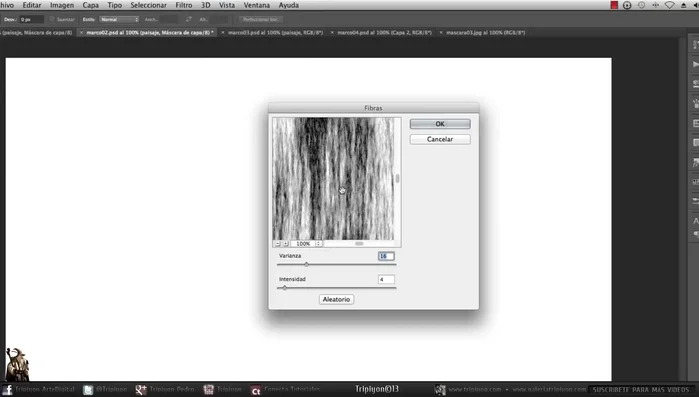The height and width of the screenshot is (397, 699).
Task: Click the Aleatorio randomize button
Action: point(337,299)
